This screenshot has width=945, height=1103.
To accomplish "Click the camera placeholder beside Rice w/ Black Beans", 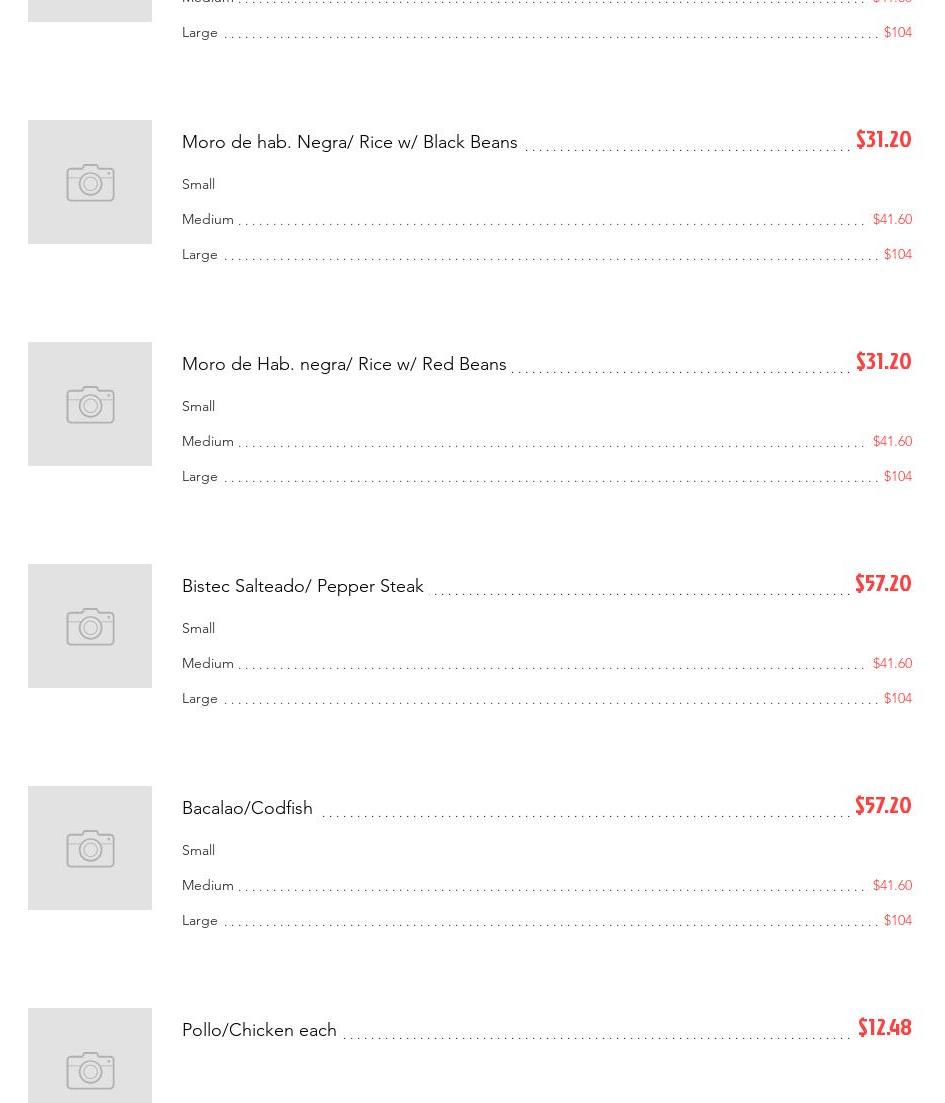I will tap(90, 182).
